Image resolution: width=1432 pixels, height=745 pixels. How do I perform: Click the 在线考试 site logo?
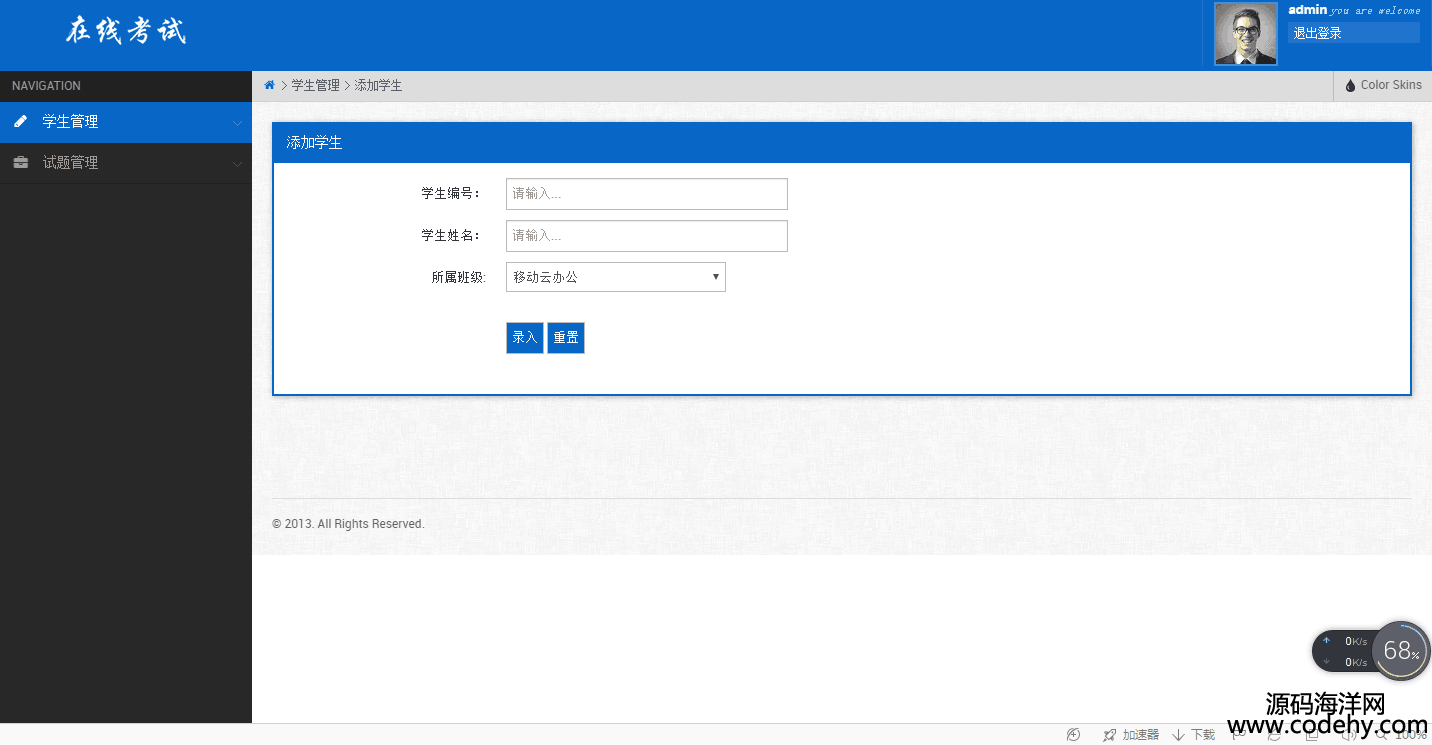pos(126,31)
